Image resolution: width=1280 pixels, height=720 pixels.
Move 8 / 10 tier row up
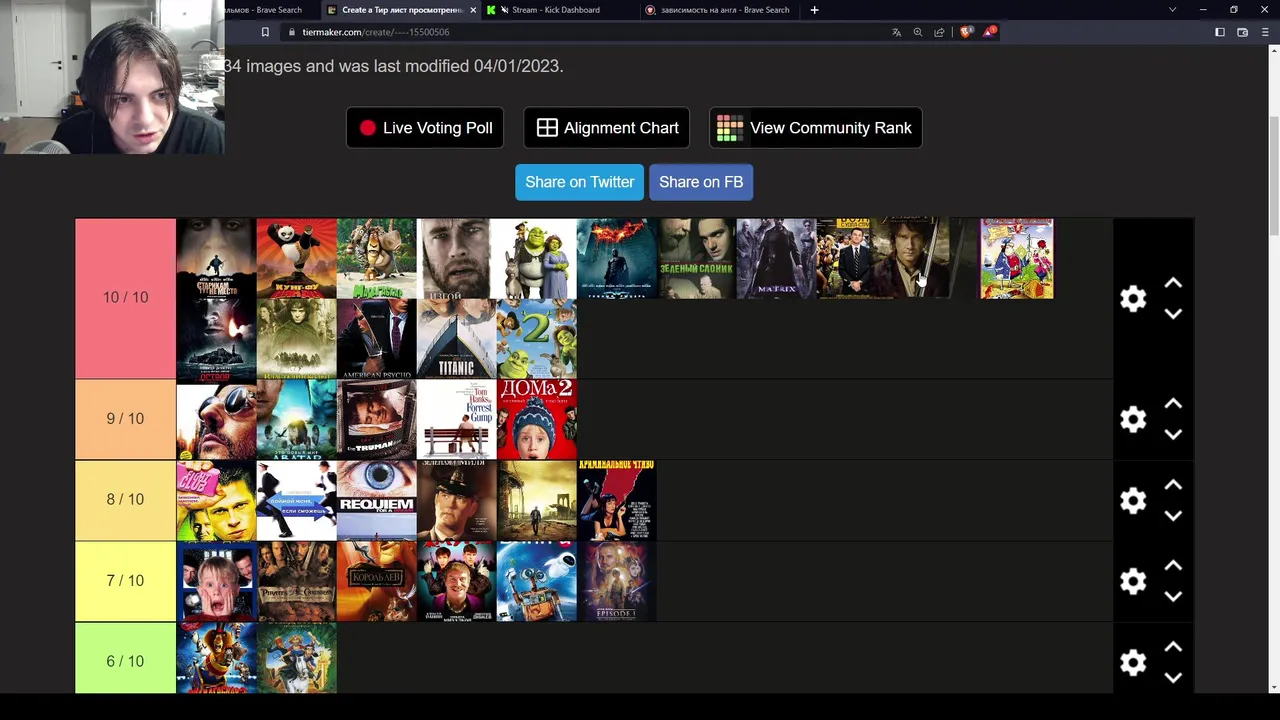(x=1173, y=485)
